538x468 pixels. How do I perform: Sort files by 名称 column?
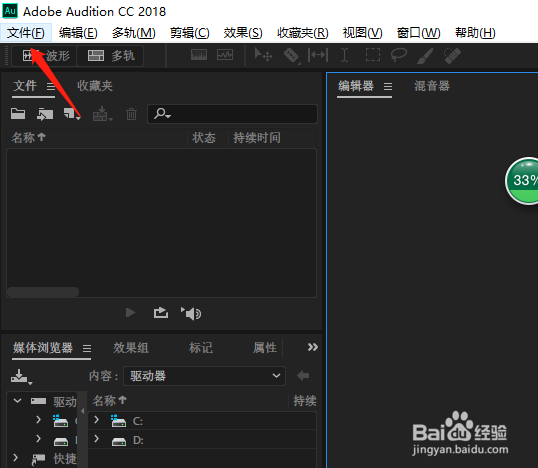(x=28, y=138)
